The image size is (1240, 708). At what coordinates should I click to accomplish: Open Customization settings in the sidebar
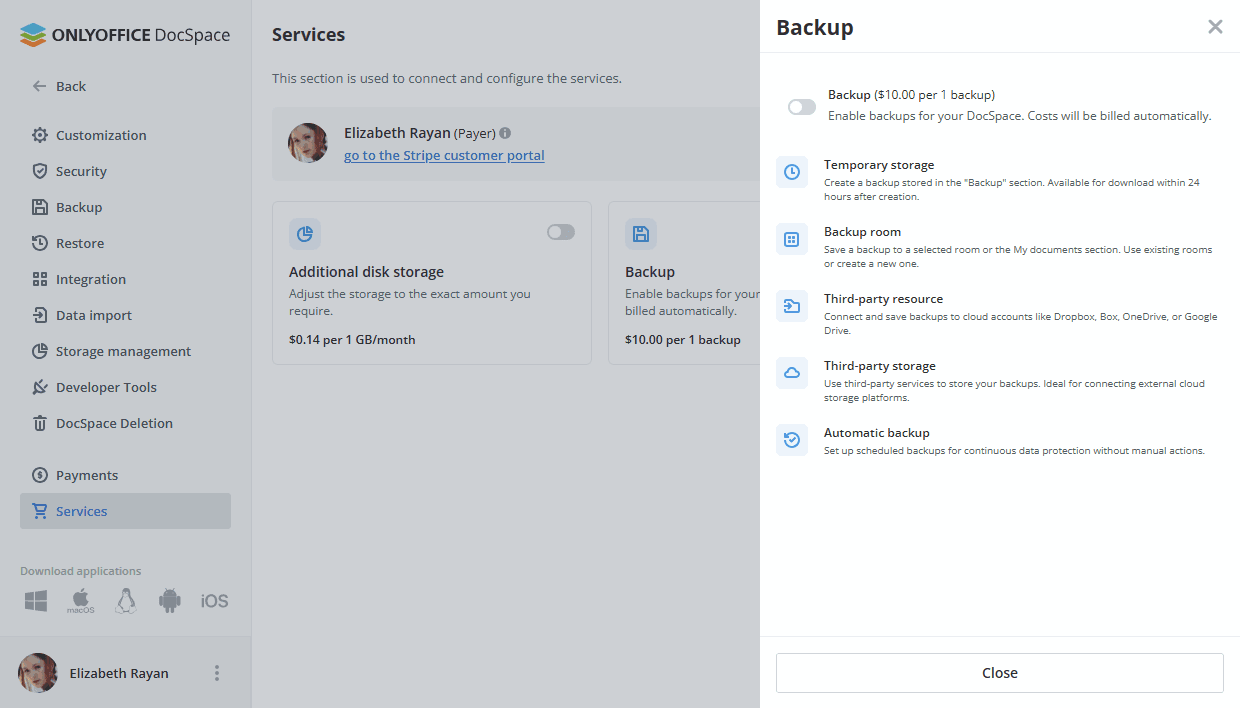point(100,135)
